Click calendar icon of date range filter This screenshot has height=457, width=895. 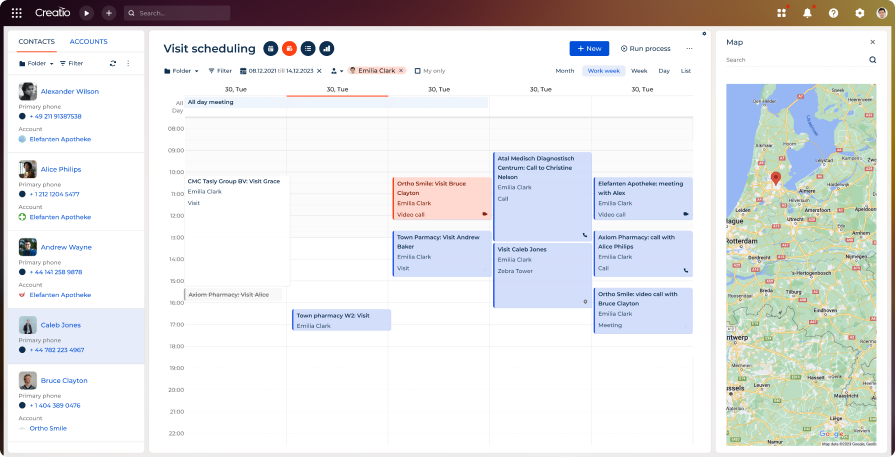(243, 71)
